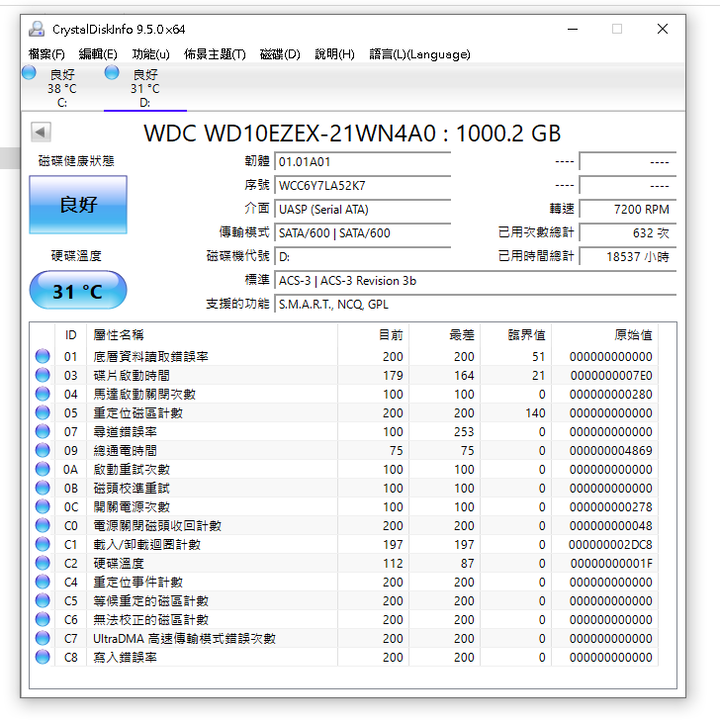Click status orb for ID C0 row
The height and width of the screenshot is (722, 720).
pyautogui.click(x=42, y=525)
